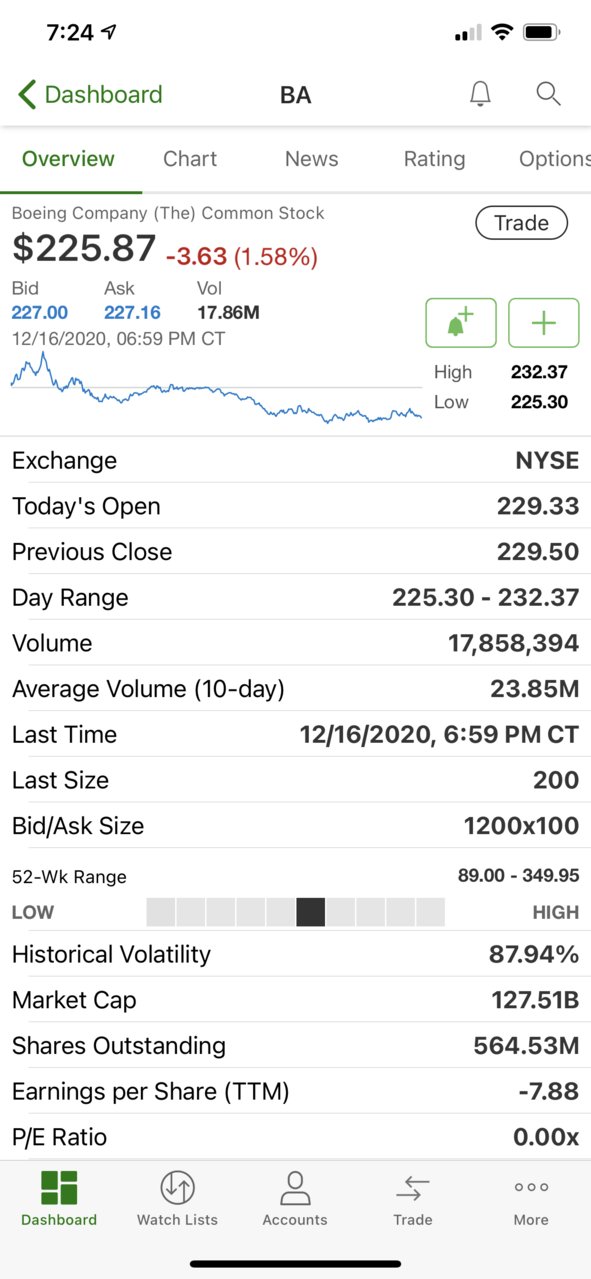
Task: Add BA to watch list with plus button
Action: tap(543, 323)
